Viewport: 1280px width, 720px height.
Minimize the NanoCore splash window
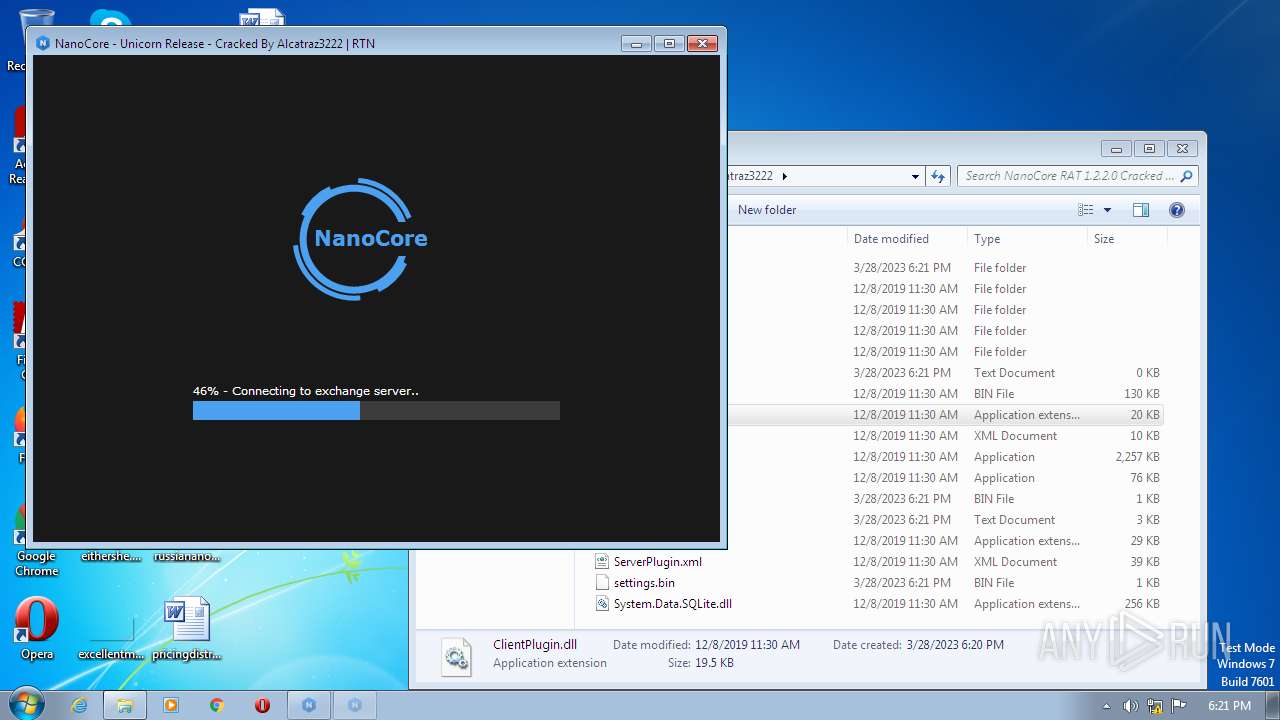636,43
